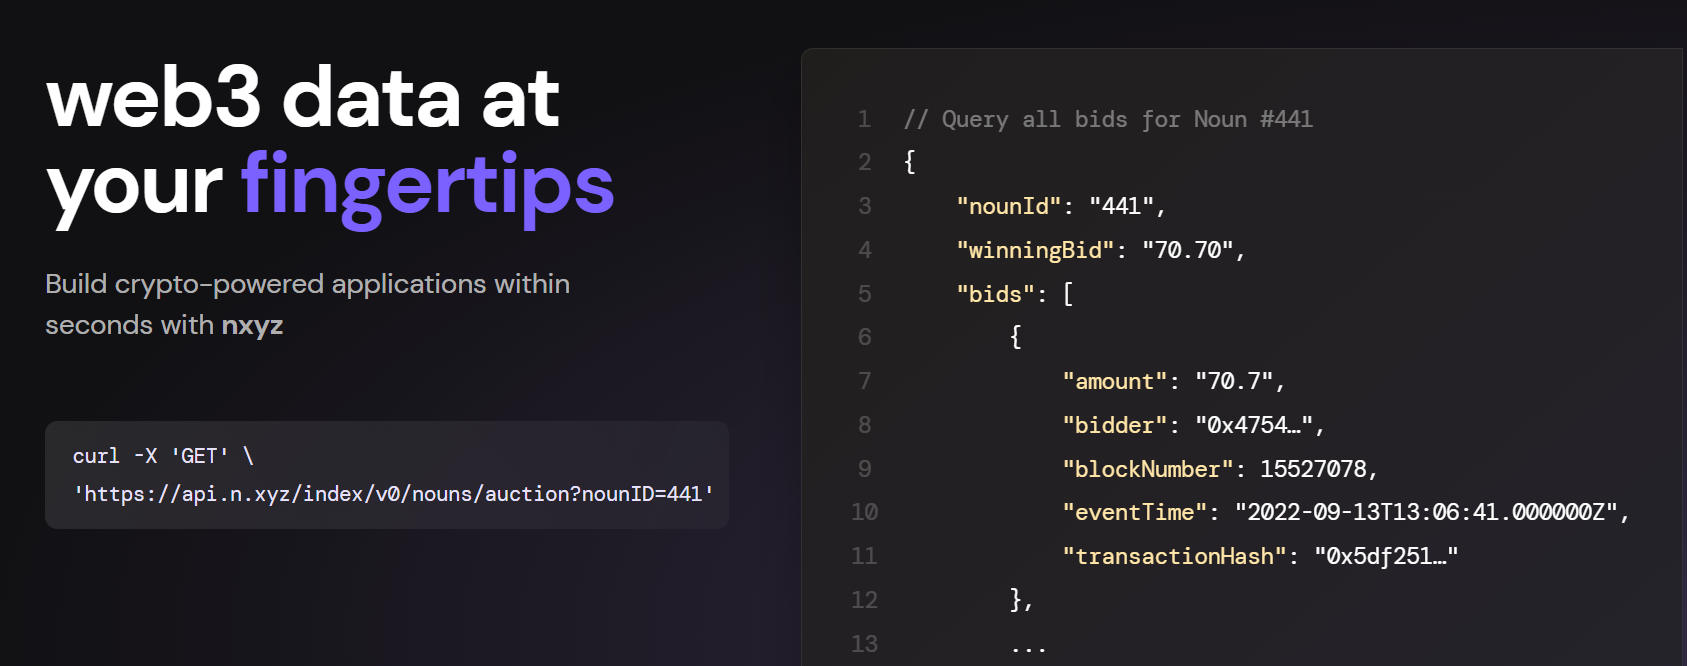Click the "web3 data at" headline
This screenshot has width=1687, height=666.
(302, 98)
